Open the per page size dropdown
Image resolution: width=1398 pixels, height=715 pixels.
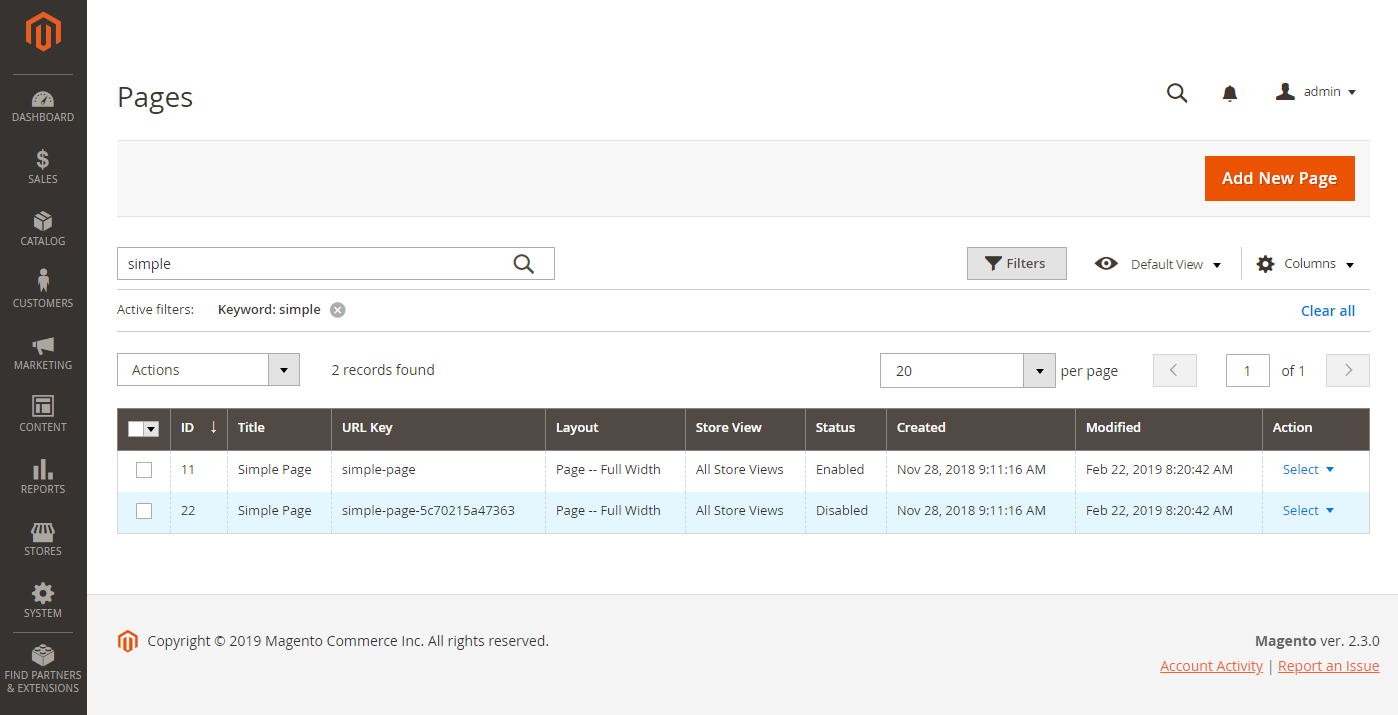[968, 371]
